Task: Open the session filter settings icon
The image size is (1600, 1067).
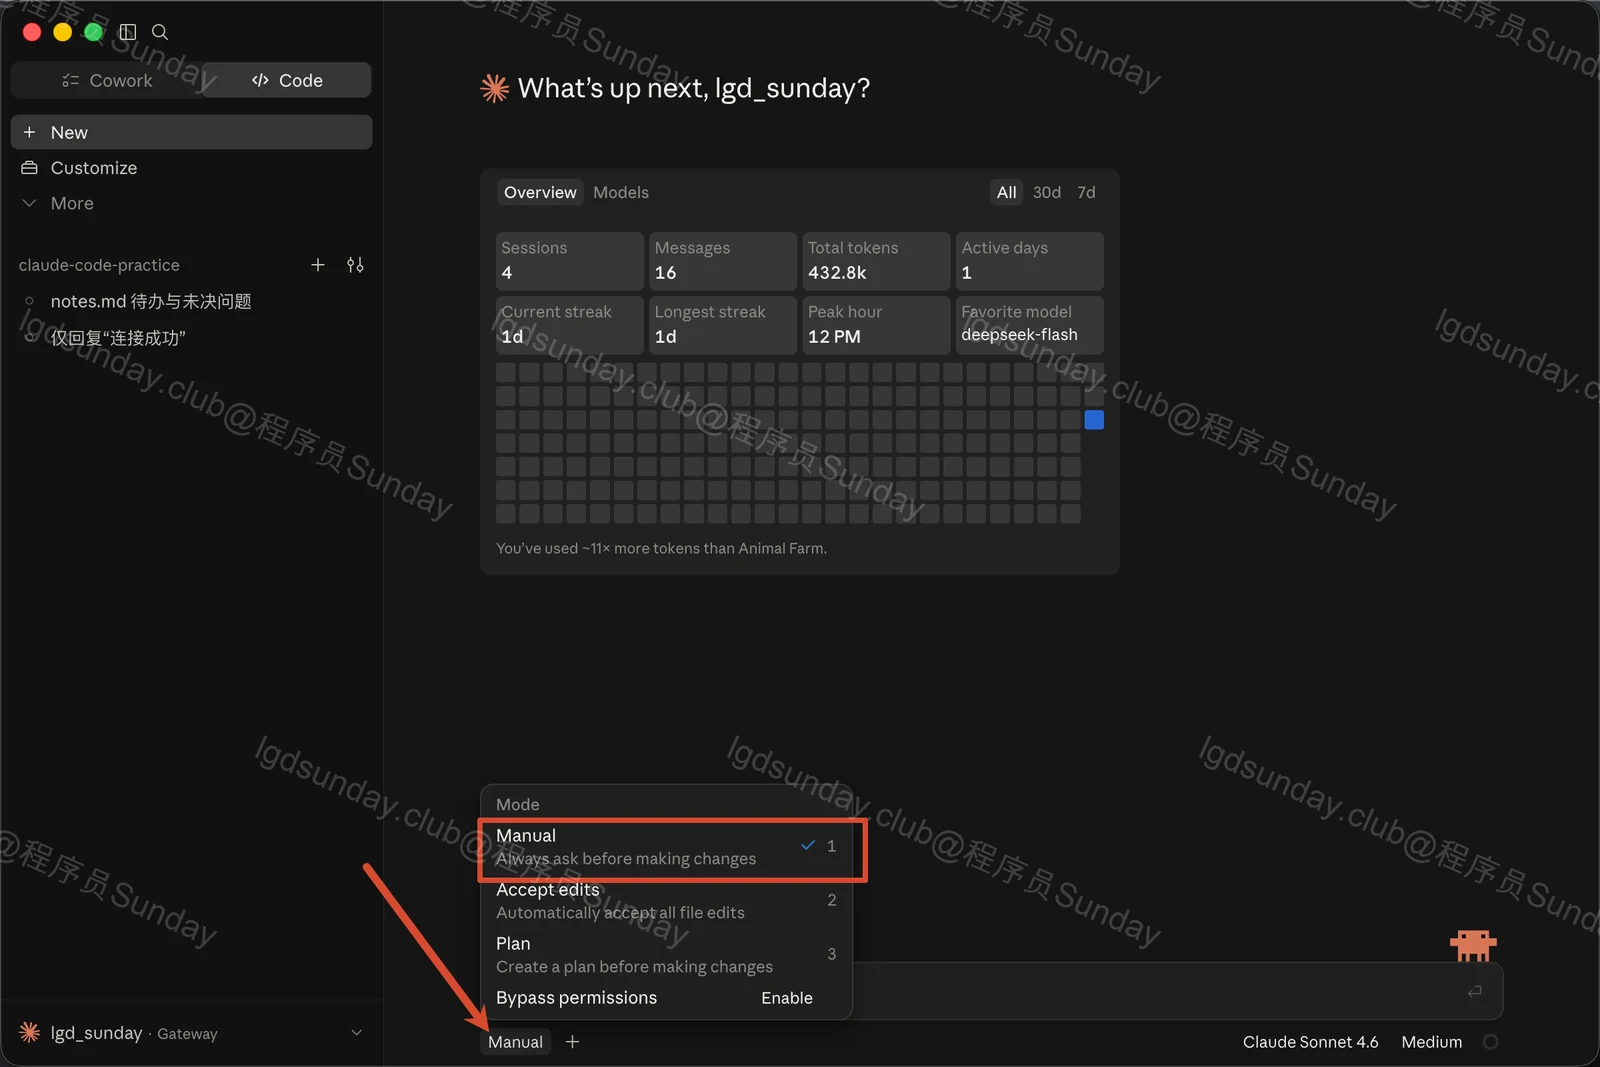Action: tap(355, 265)
